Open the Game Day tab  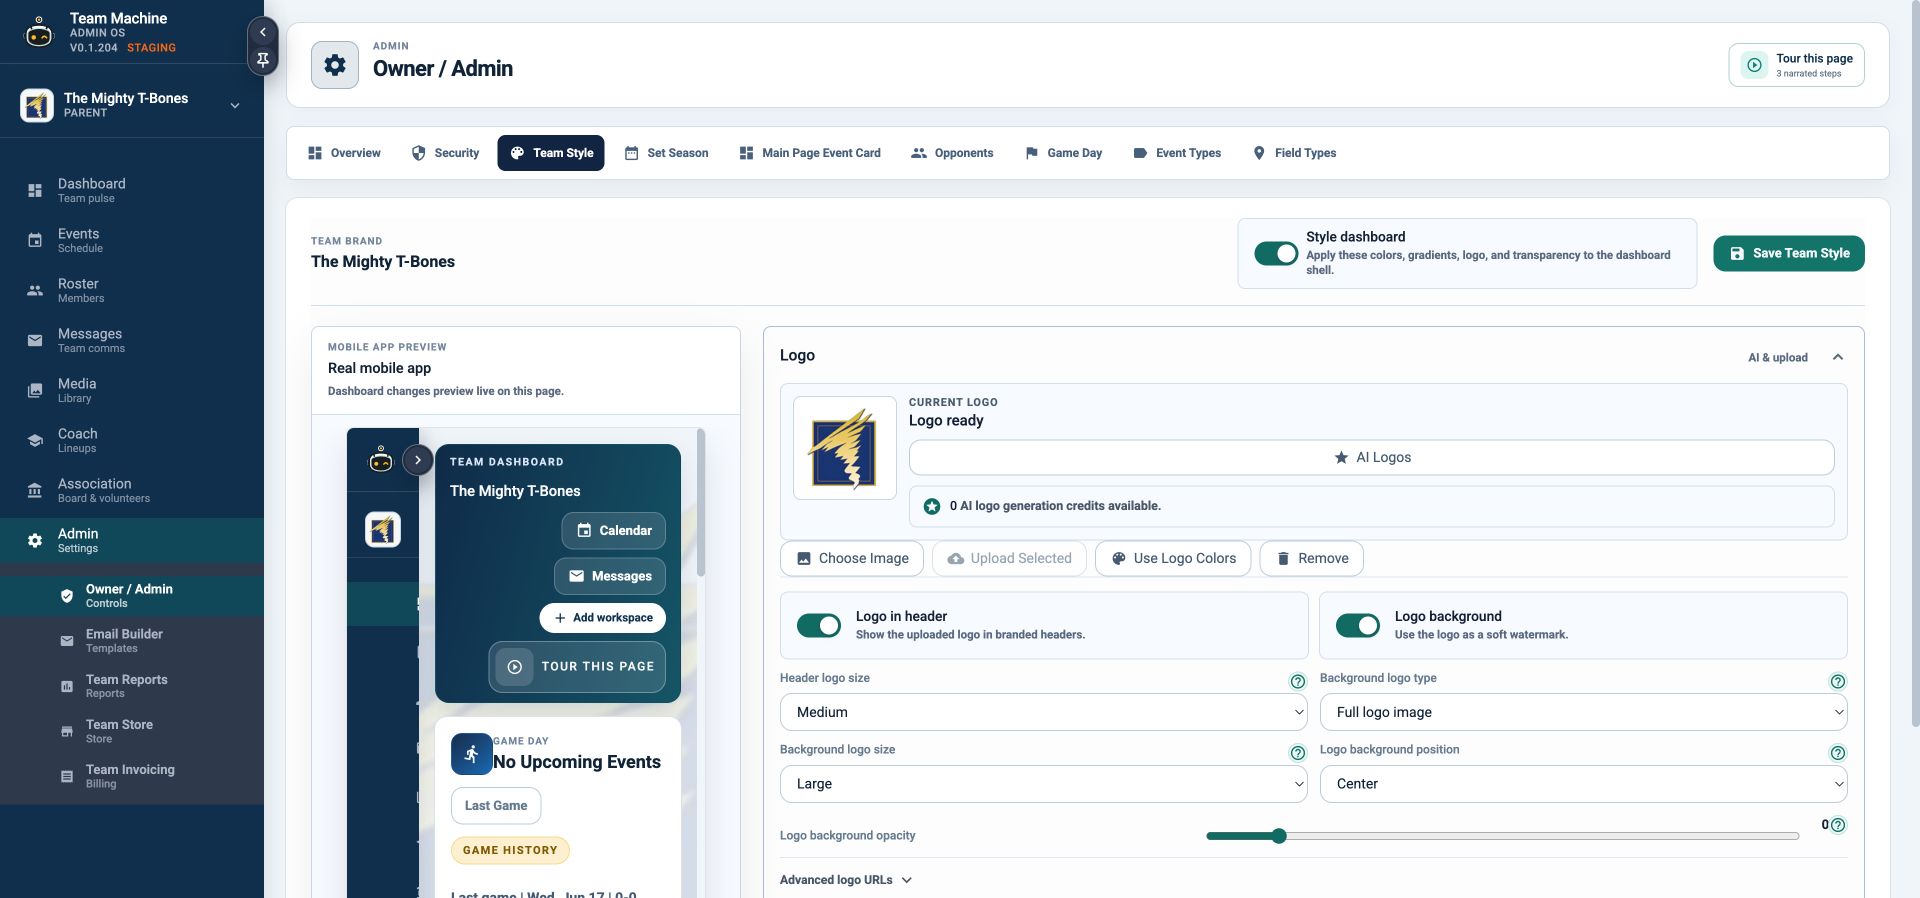point(1064,153)
